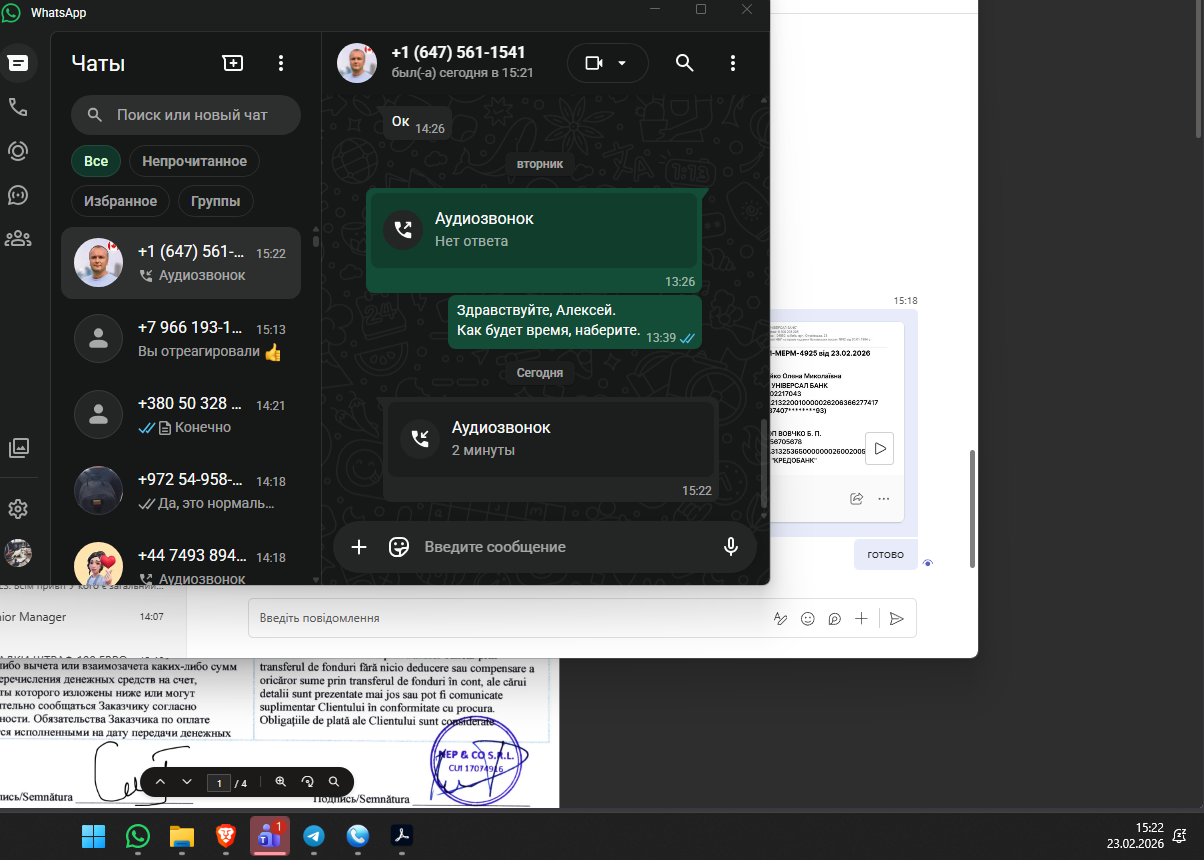Open File Explorer from the taskbar
This screenshot has height=860, width=1204.
pos(181,836)
